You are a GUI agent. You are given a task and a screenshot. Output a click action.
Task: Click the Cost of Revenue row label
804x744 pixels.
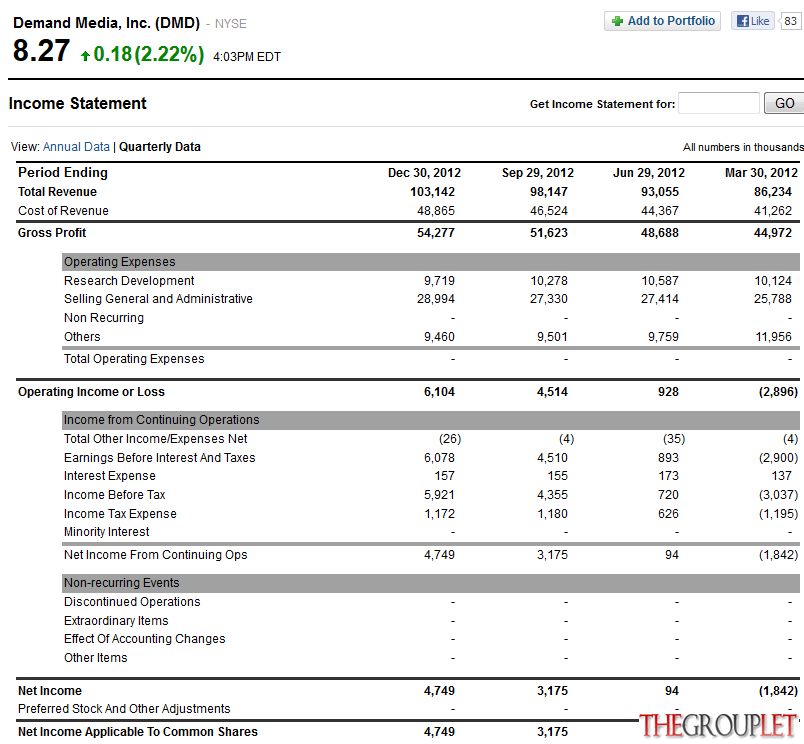tap(63, 211)
